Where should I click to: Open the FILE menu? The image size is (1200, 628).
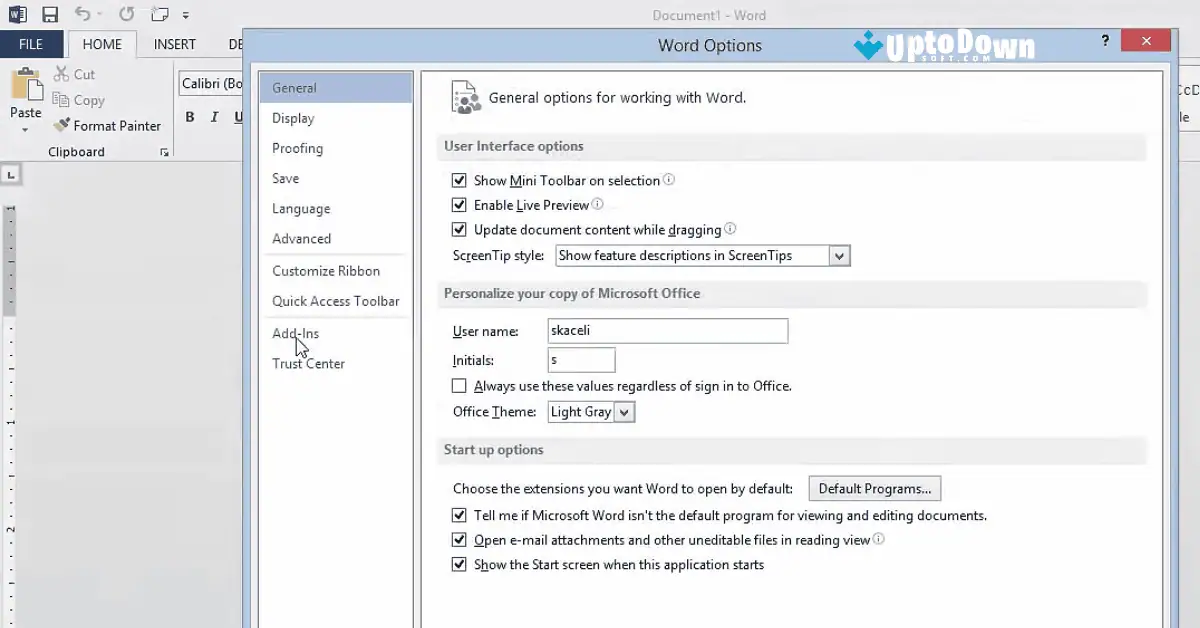32,44
